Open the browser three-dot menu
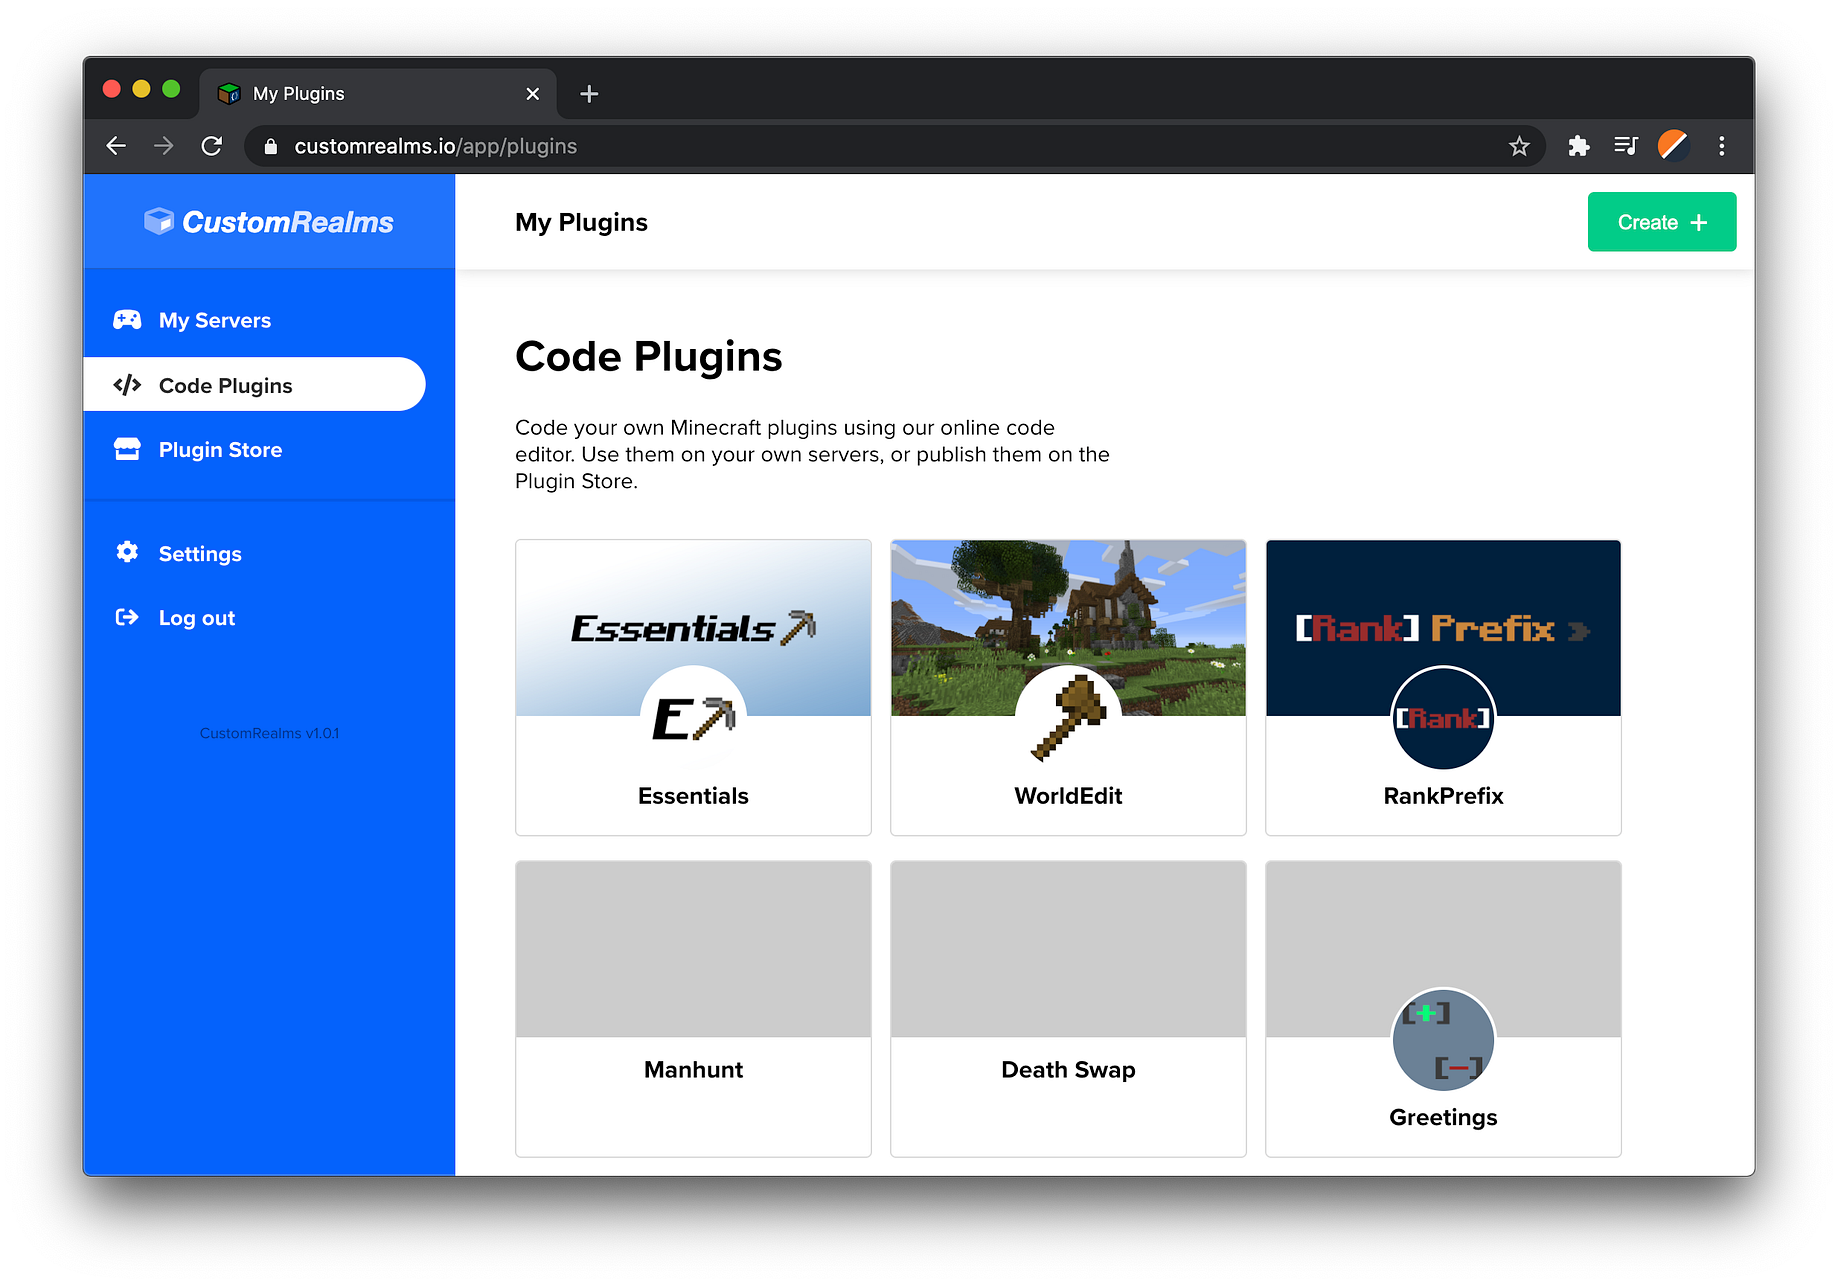This screenshot has width=1838, height=1286. [x=1721, y=146]
